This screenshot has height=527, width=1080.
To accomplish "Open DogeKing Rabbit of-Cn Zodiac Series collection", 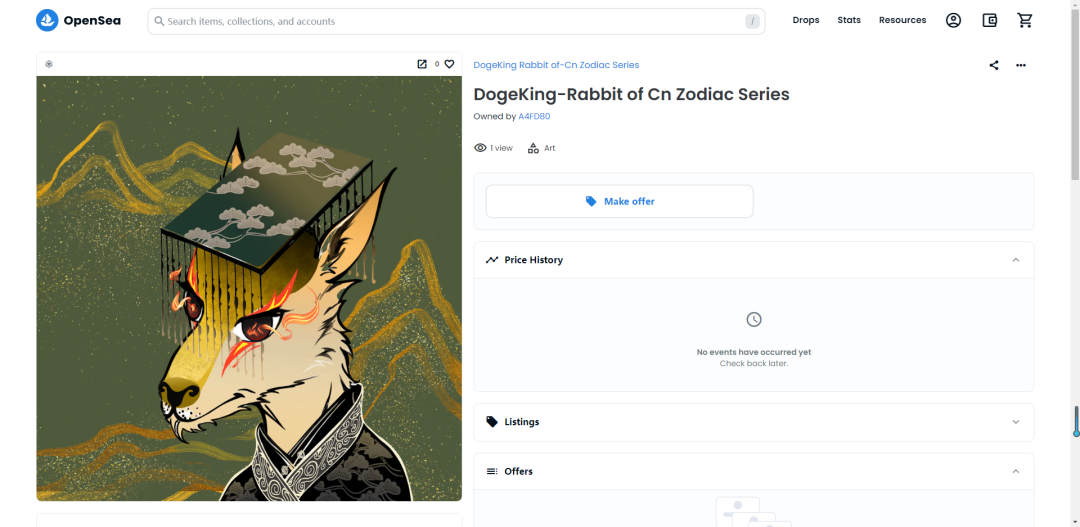I will 556,65.
